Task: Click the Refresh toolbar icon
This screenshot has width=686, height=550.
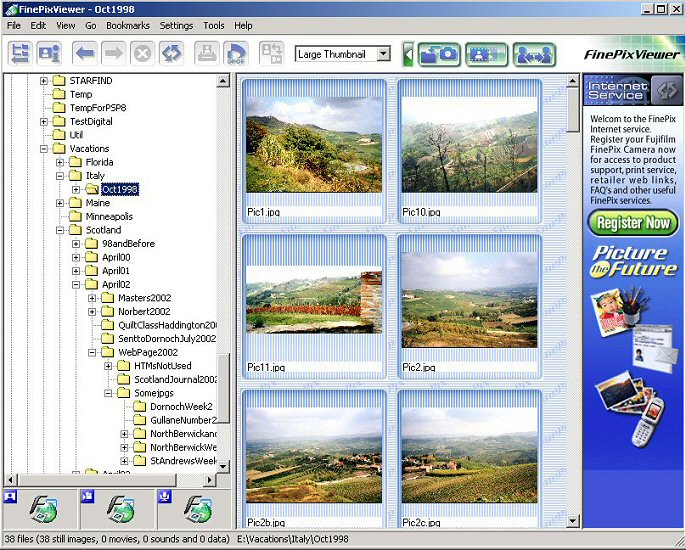Action: coord(171,54)
